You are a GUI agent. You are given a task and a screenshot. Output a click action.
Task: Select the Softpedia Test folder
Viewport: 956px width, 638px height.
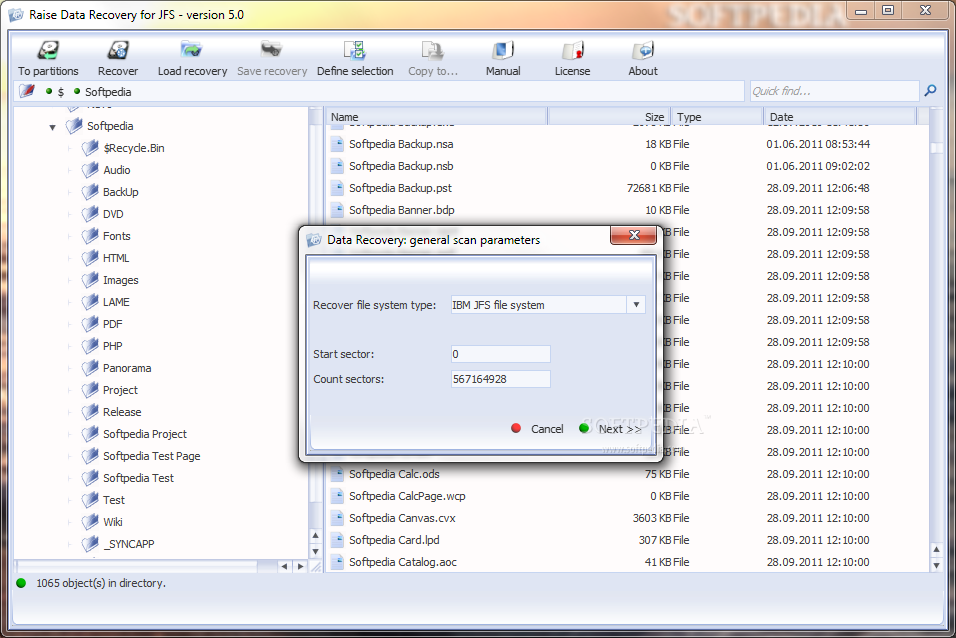click(x=138, y=478)
